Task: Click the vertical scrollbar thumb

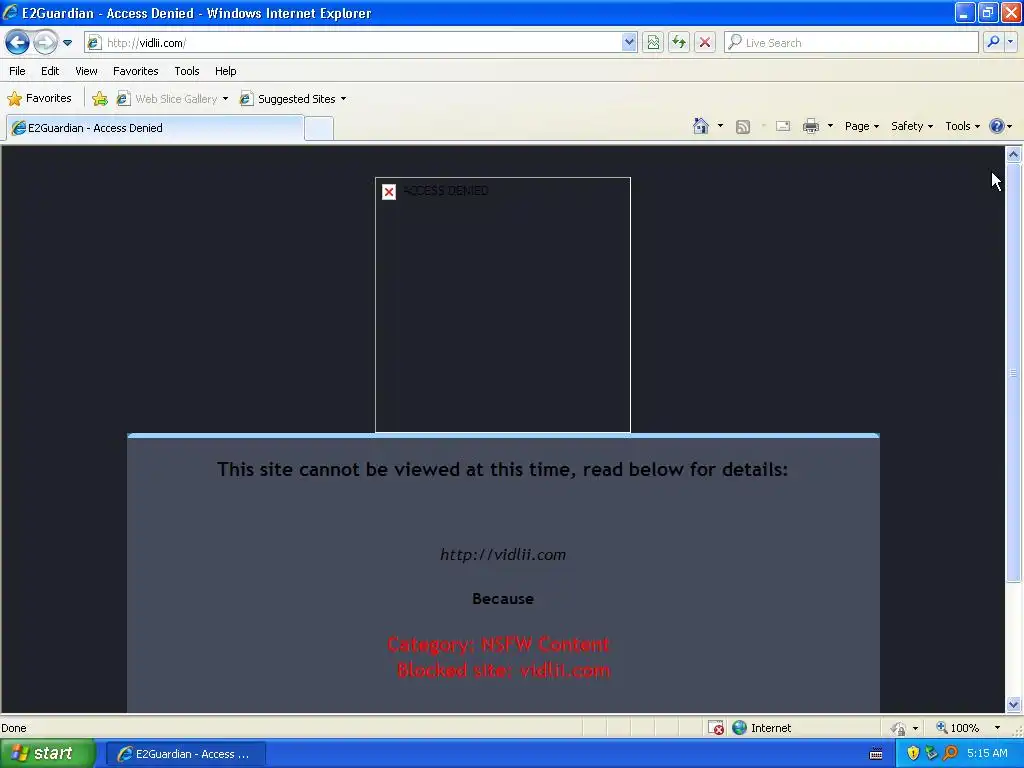Action: 1013,372
